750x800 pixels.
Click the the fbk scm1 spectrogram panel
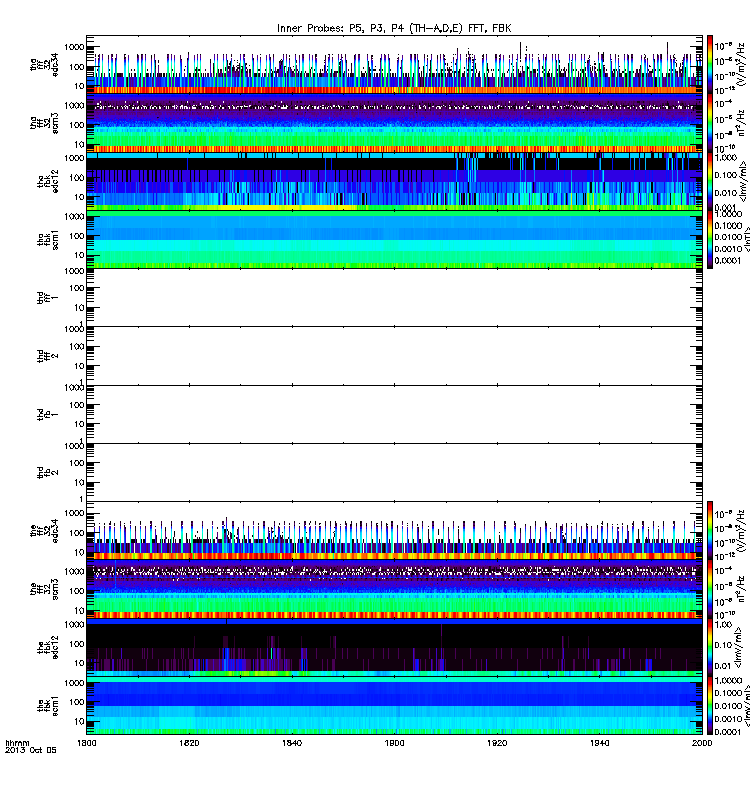(x=394, y=705)
